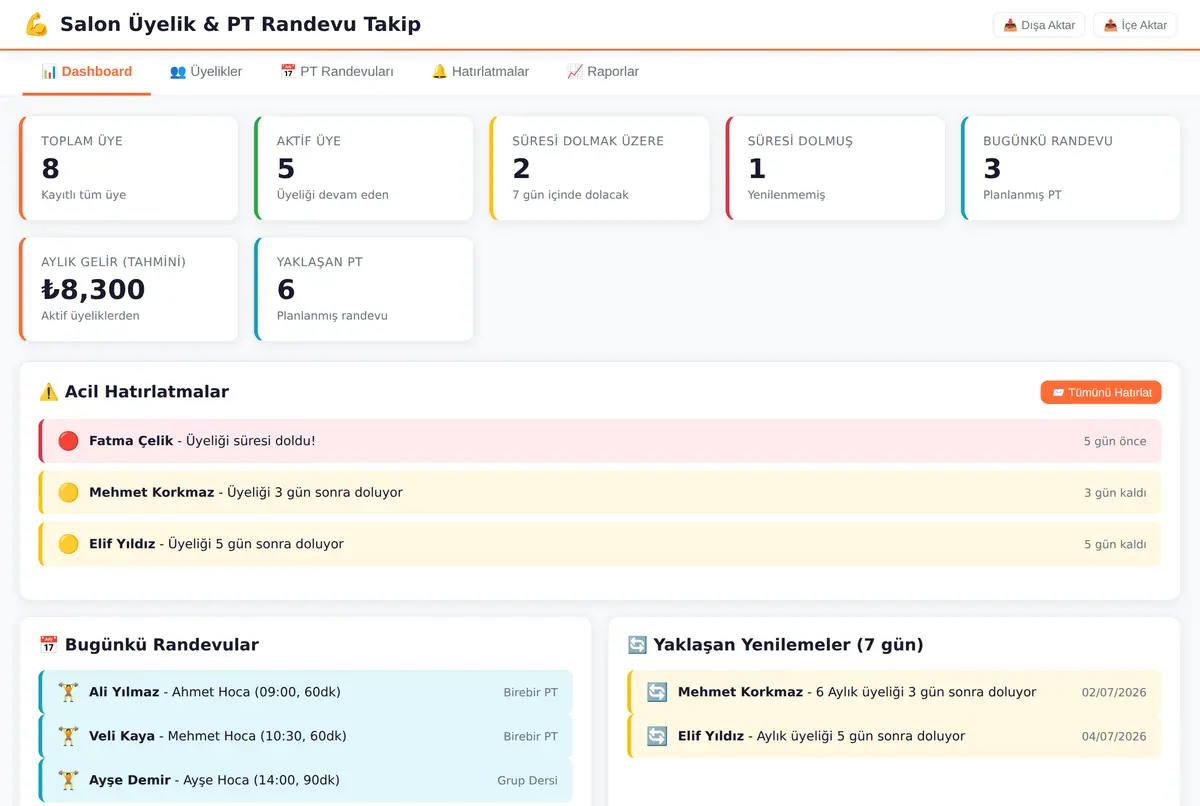Open the Raporlar tab
This screenshot has height=806, width=1200.
[603, 72]
